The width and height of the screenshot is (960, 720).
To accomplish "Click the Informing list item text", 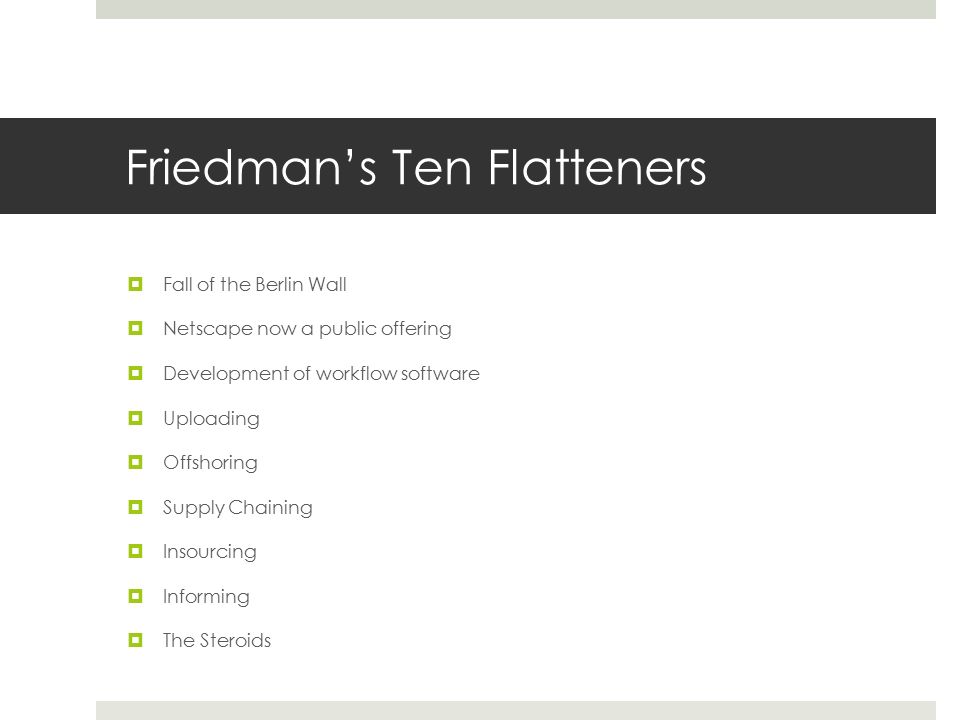I will click(206, 597).
